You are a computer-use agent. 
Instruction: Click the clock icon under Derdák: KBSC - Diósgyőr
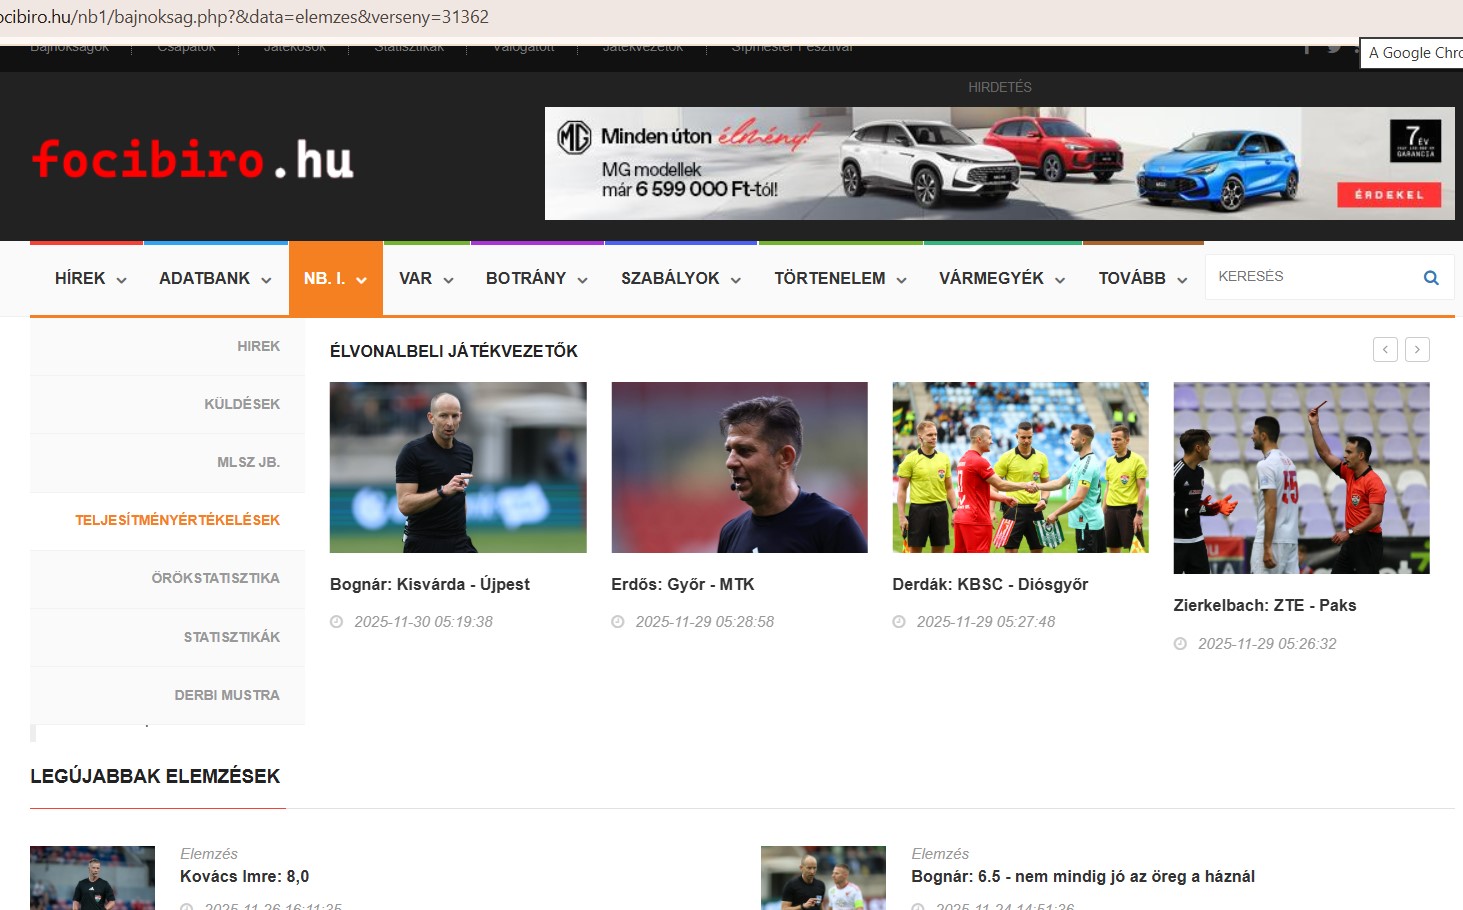[x=899, y=622]
